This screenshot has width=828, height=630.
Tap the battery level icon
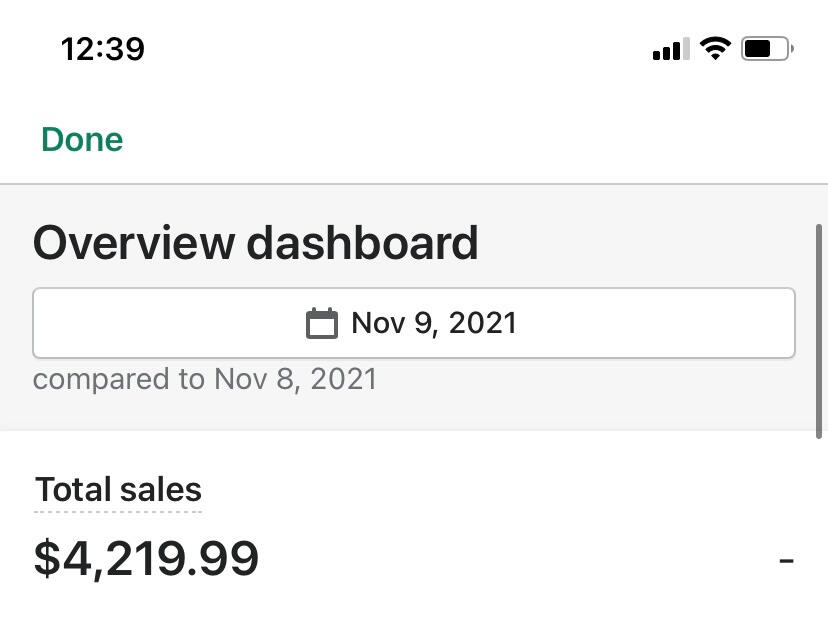[x=767, y=48]
